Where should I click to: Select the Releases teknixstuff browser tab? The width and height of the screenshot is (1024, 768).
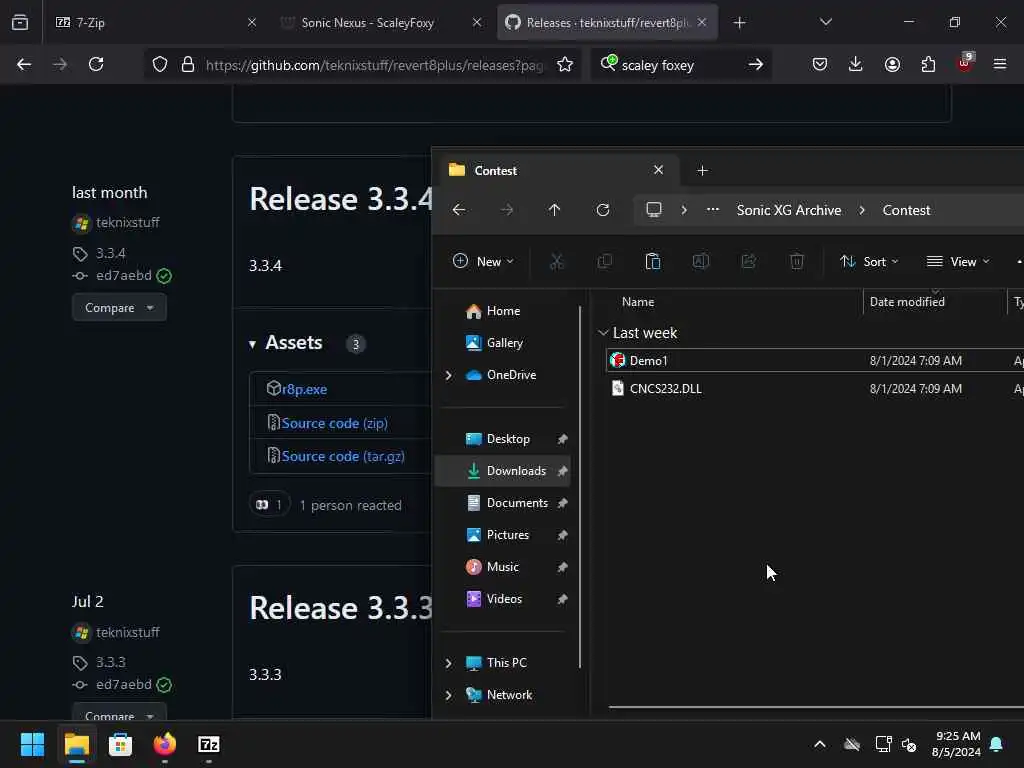tap(607, 22)
